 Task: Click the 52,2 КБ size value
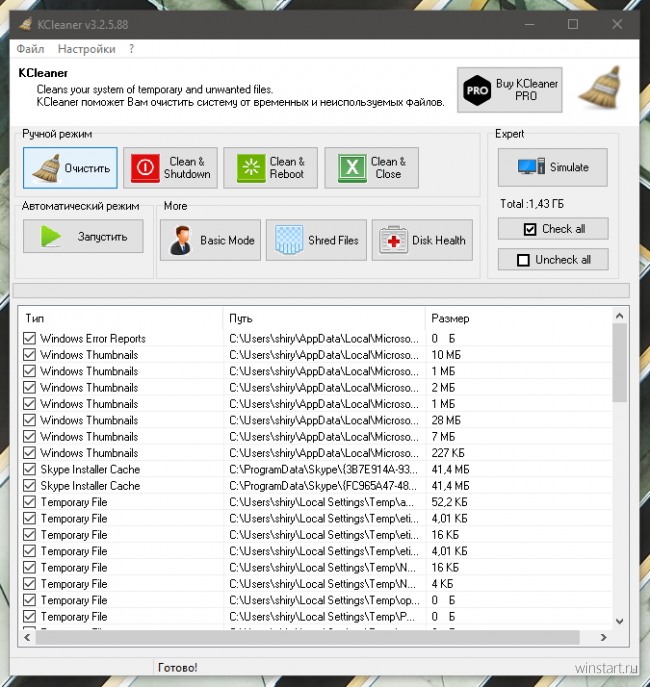tap(449, 502)
